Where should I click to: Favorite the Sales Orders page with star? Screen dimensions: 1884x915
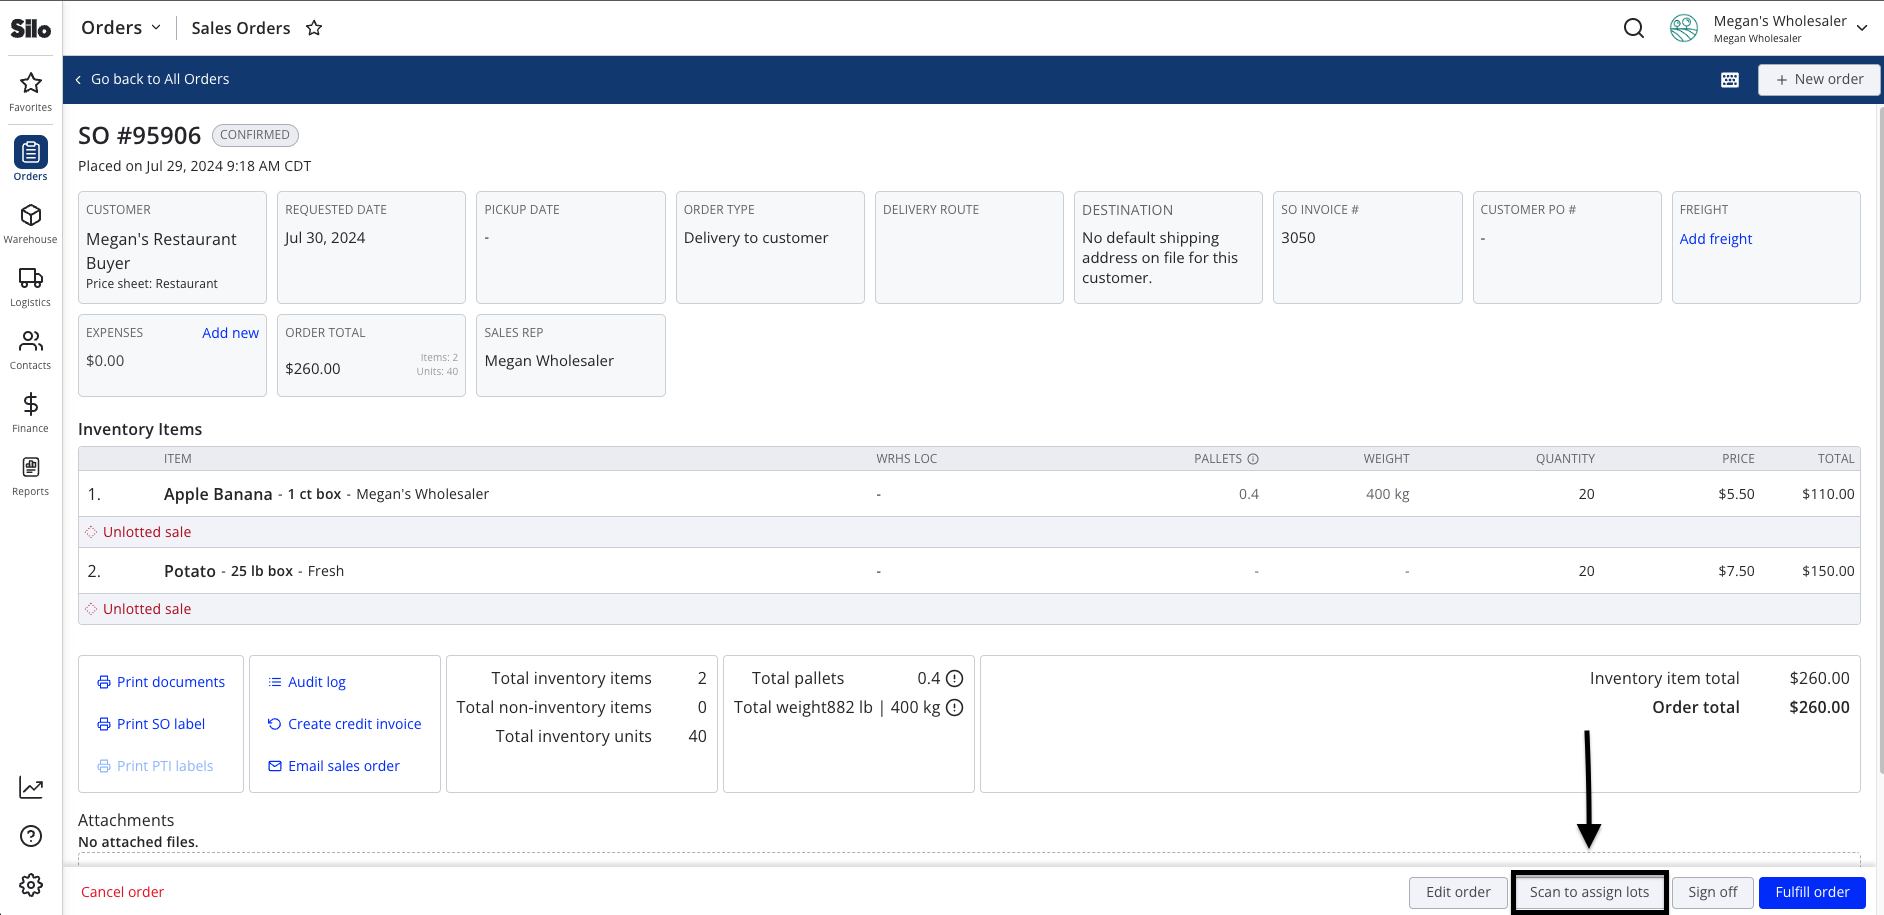tap(314, 28)
